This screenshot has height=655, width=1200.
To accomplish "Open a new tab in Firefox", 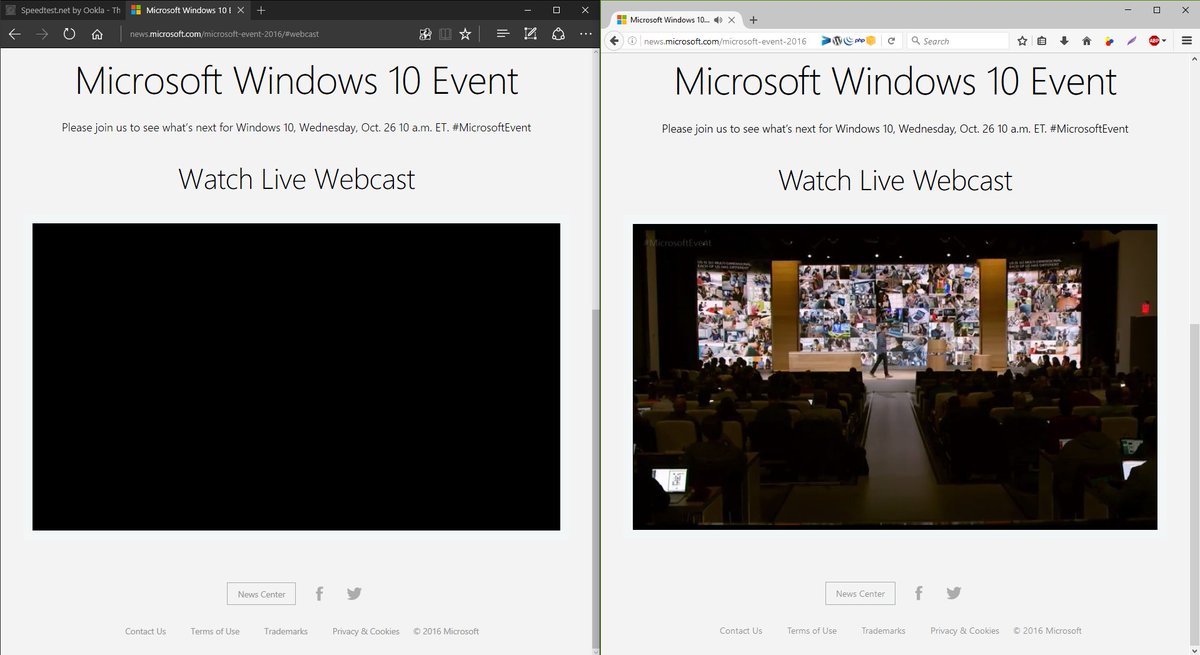I will pos(753,20).
